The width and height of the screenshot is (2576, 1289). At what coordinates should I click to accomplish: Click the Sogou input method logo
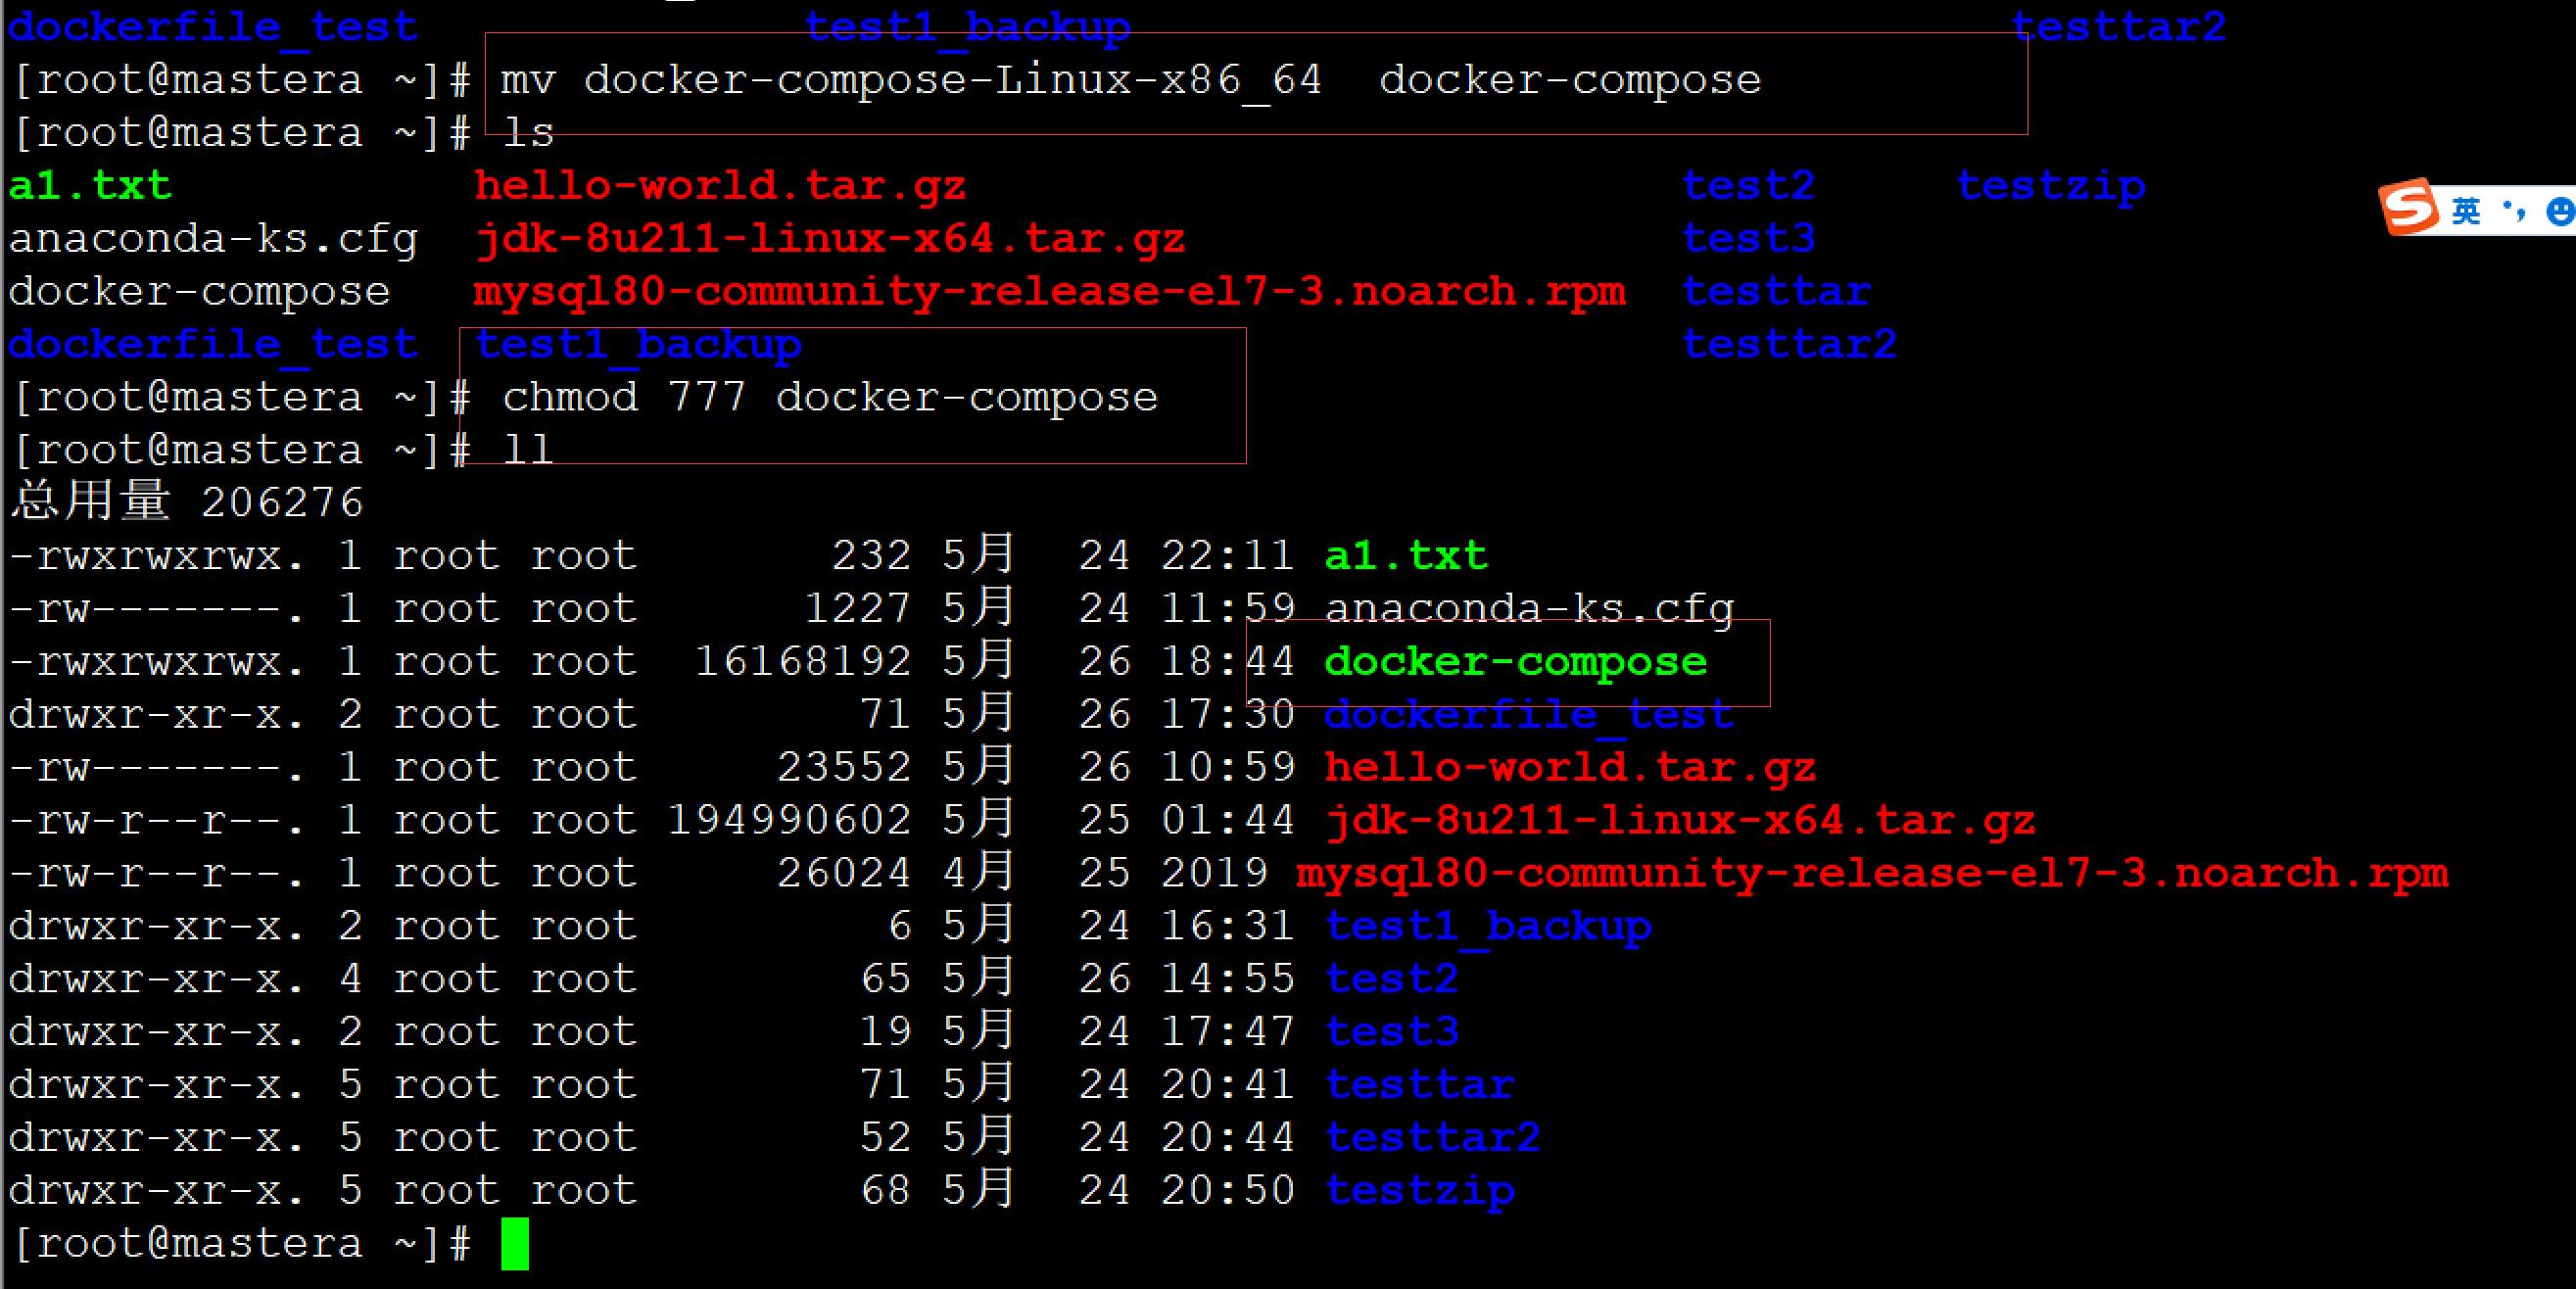click(x=2409, y=207)
